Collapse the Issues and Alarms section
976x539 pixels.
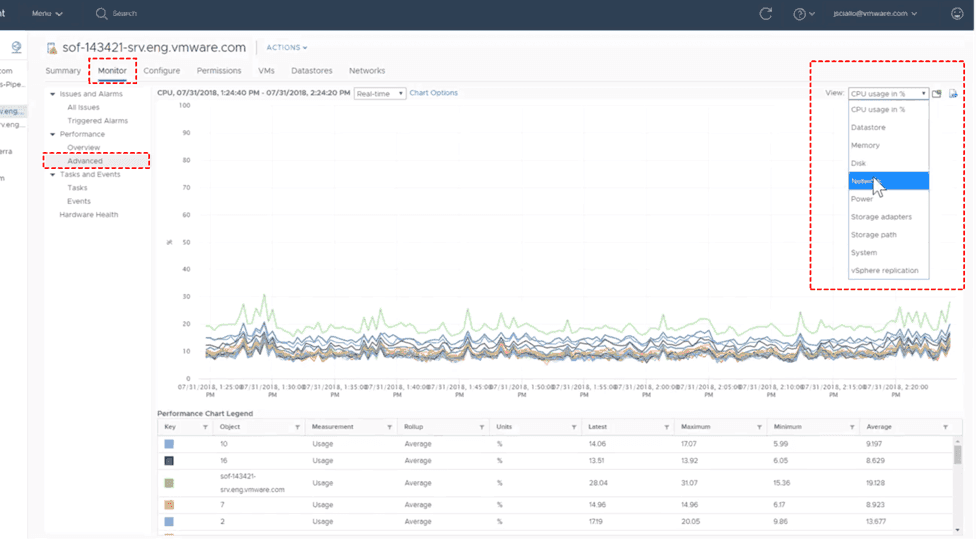click(52, 94)
